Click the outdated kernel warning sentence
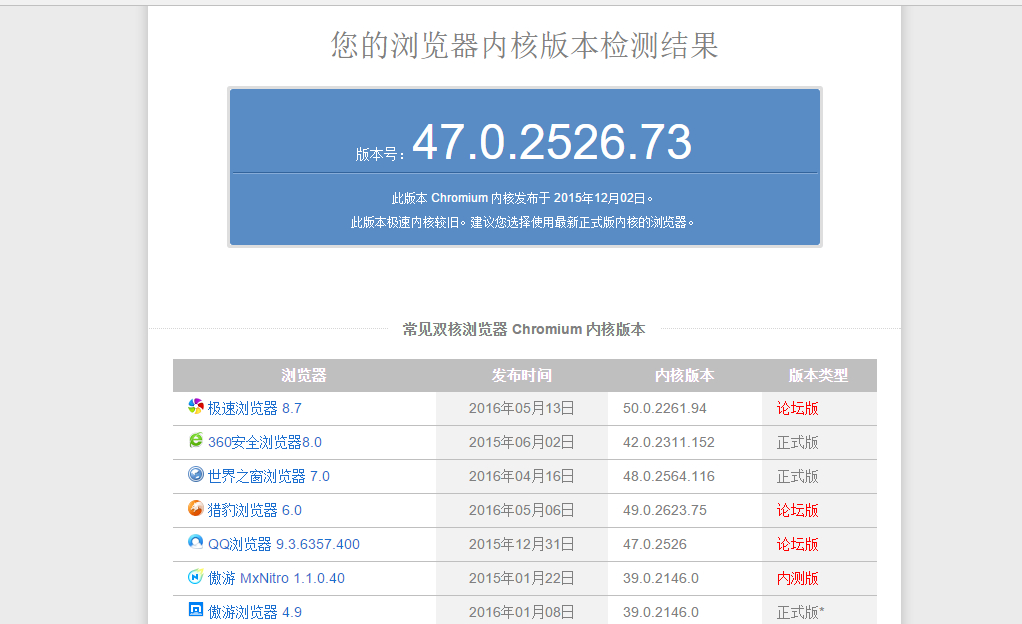Viewport: 1022px width, 624px height. [522, 223]
